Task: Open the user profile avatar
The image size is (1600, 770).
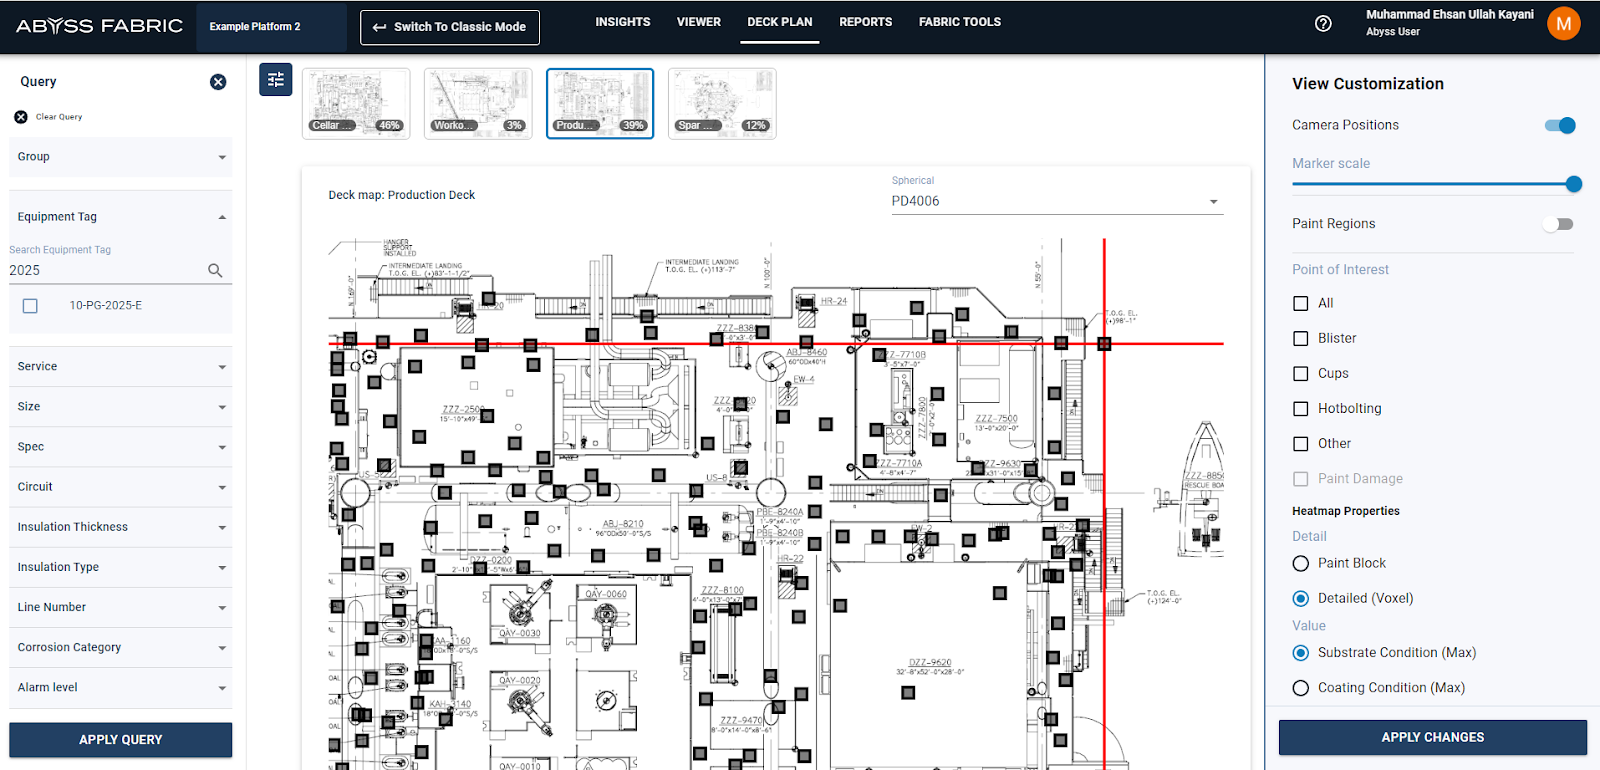Action: (x=1563, y=23)
